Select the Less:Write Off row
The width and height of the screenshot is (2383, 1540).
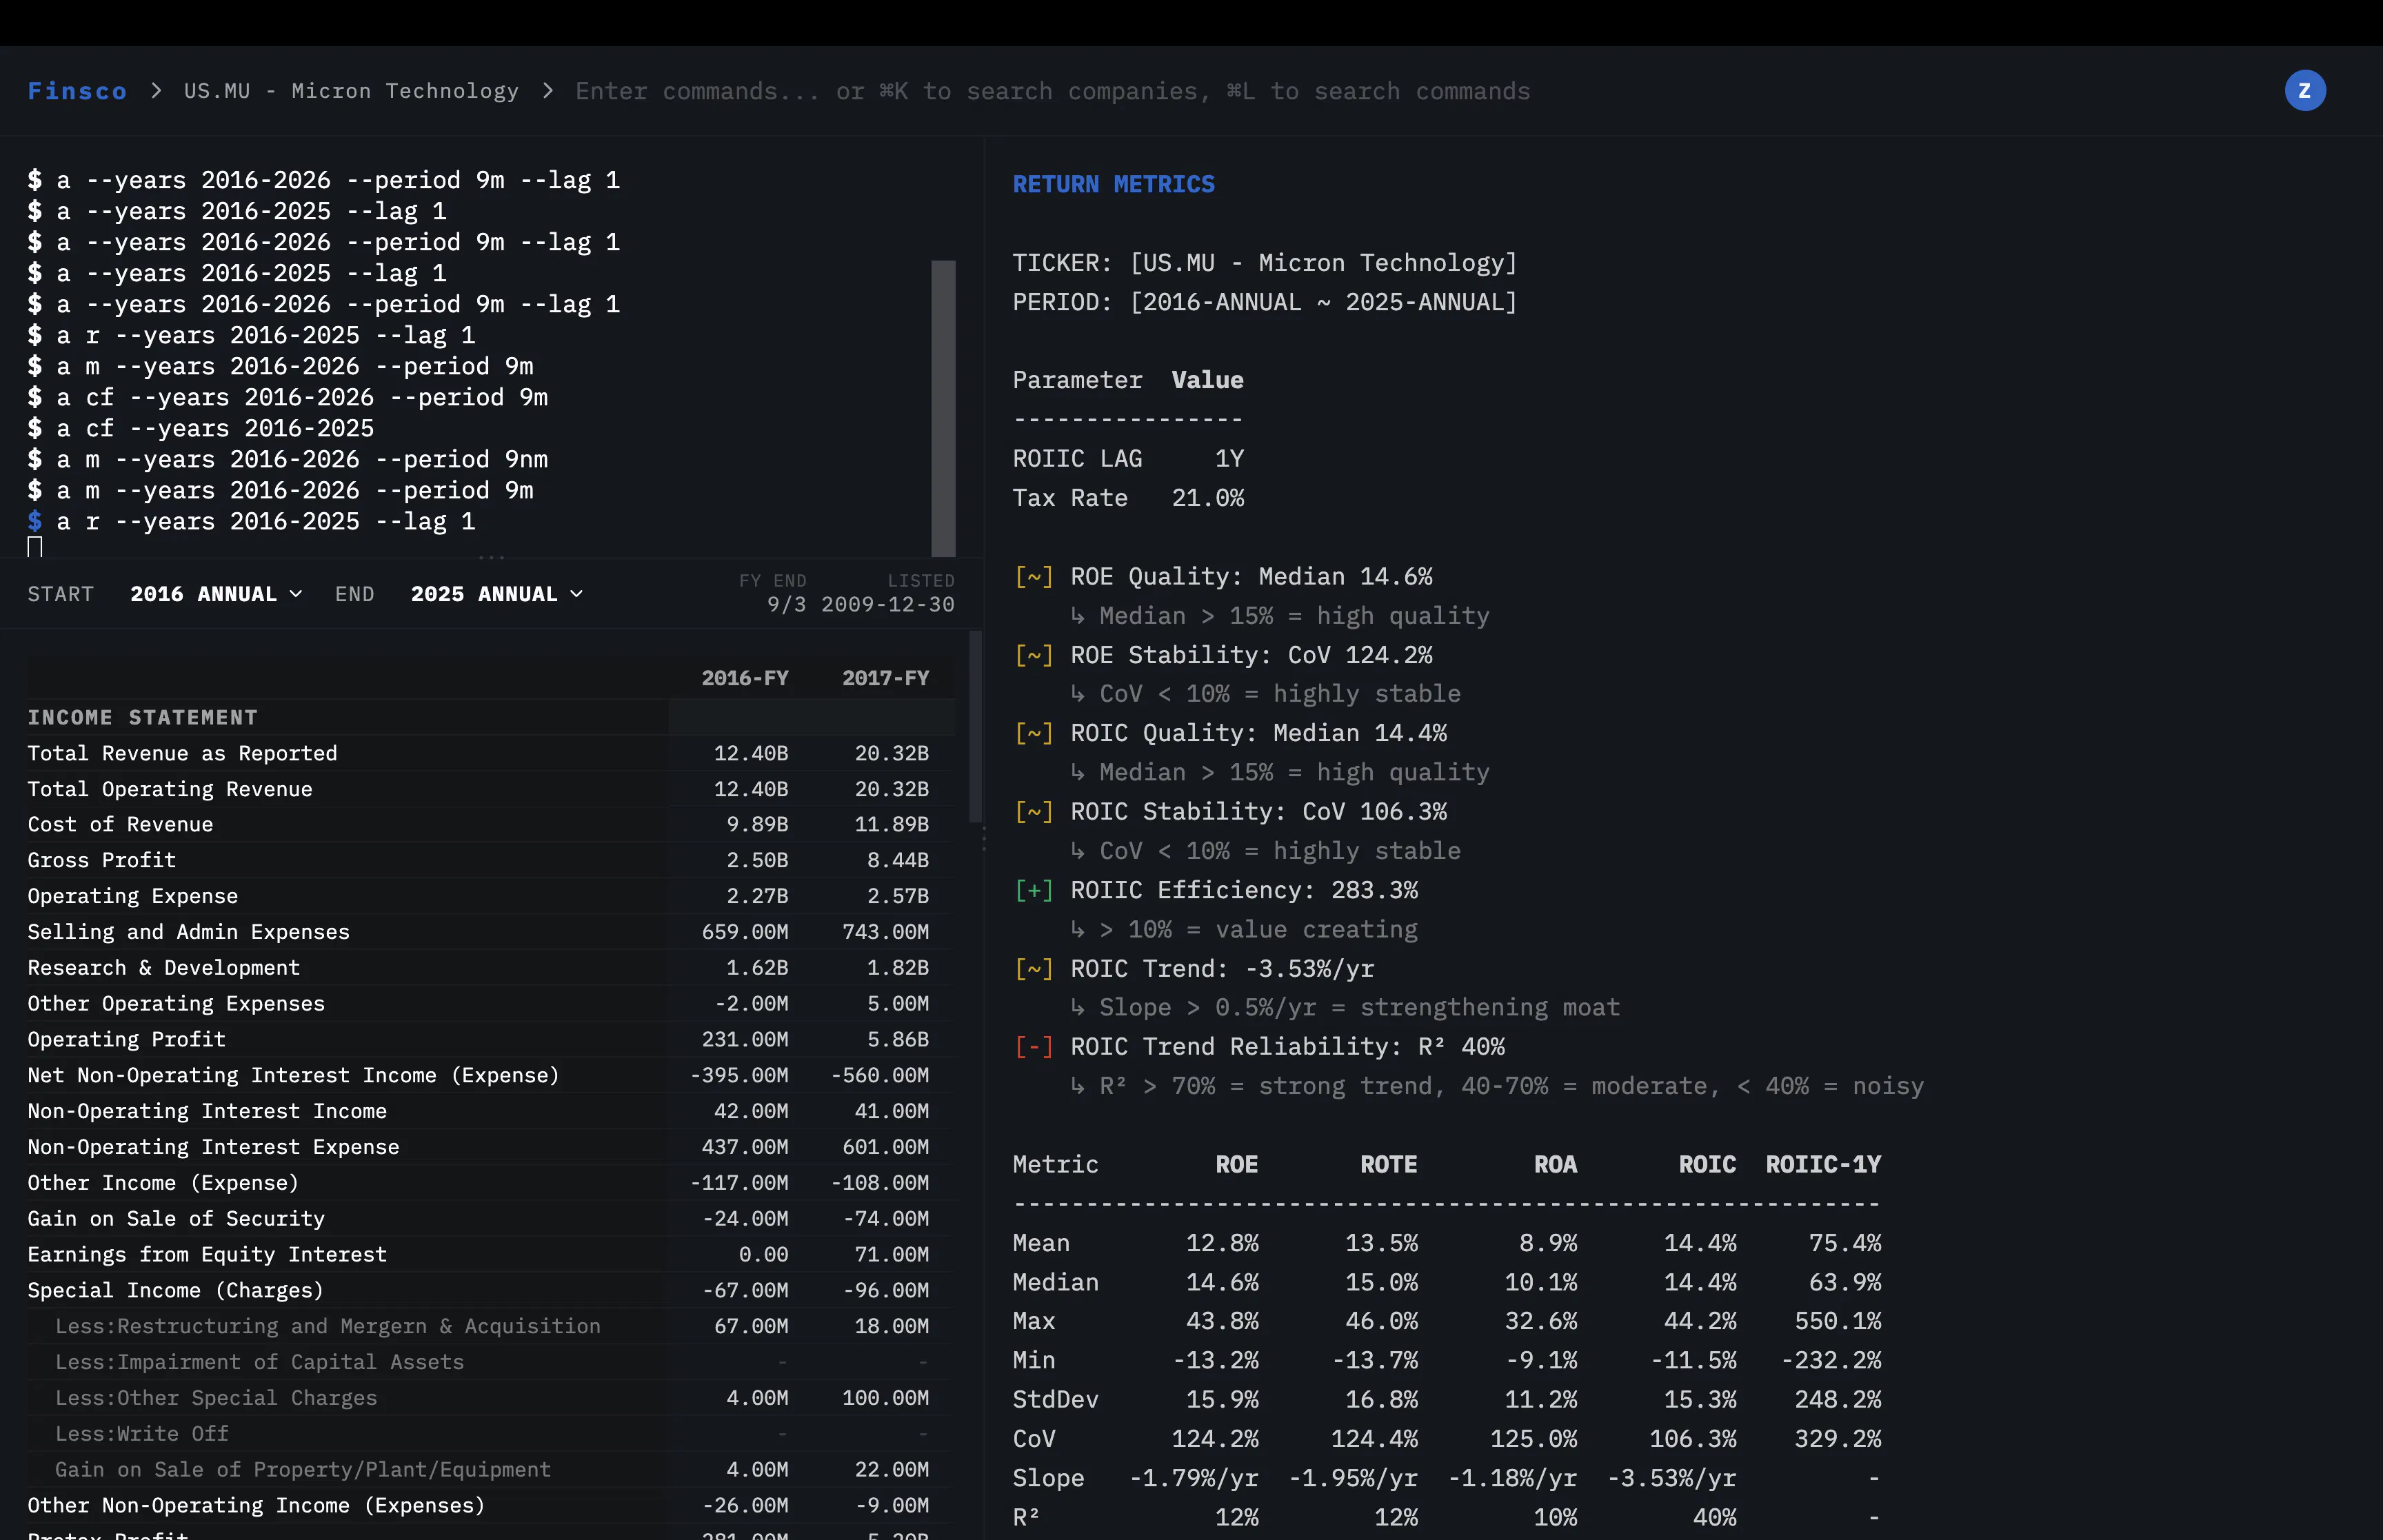coord(491,1434)
